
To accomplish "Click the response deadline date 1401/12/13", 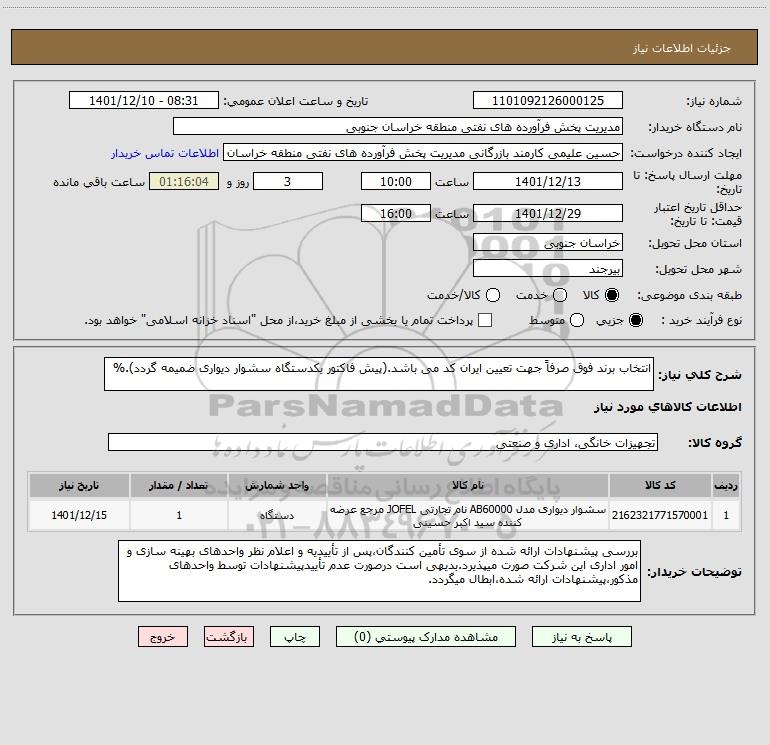I will 548,181.
